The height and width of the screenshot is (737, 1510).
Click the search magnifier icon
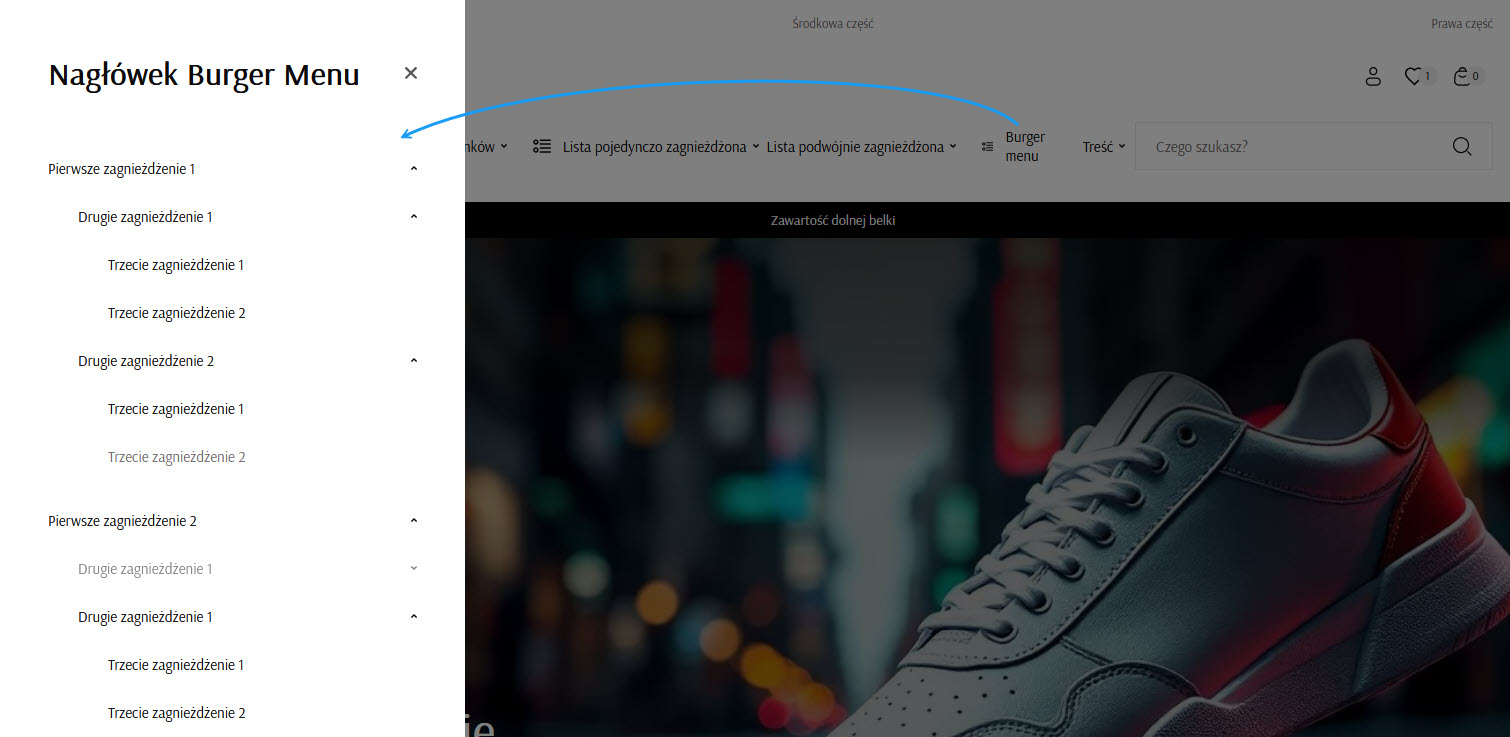pos(1461,147)
